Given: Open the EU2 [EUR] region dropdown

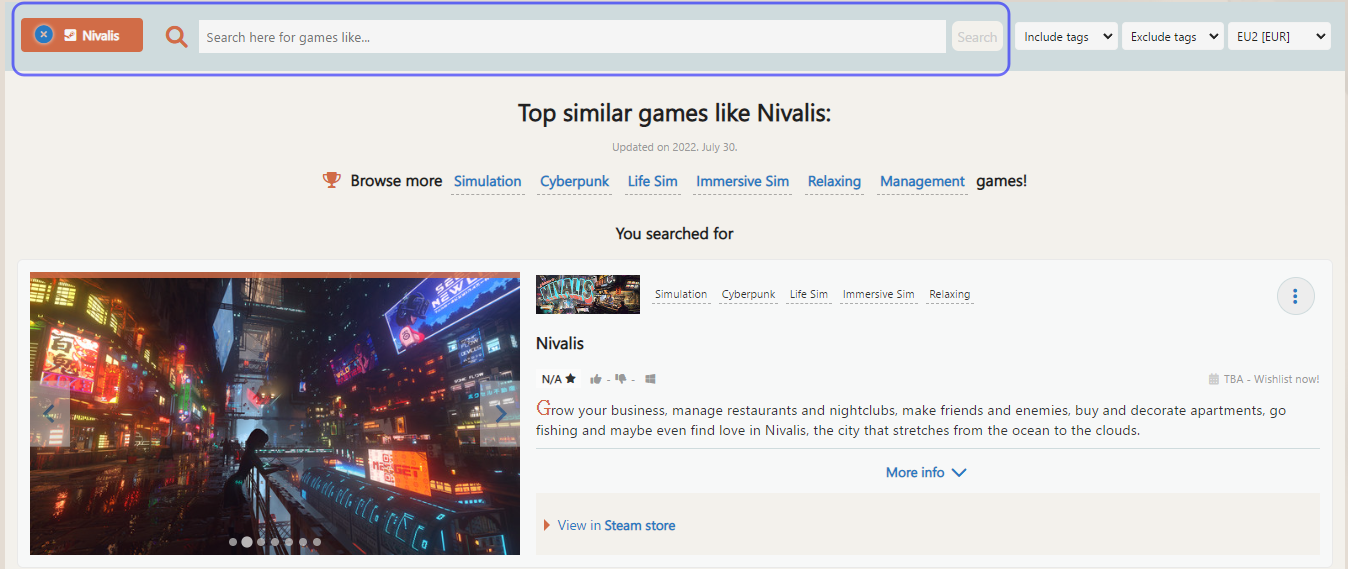Looking at the screenshot, I should coord(1278,37).
